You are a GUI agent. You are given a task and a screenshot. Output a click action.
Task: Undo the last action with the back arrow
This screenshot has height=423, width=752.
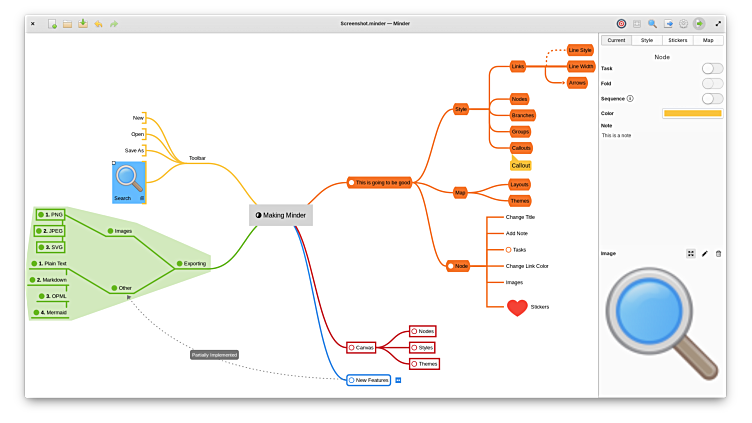[x=98, y=23]
